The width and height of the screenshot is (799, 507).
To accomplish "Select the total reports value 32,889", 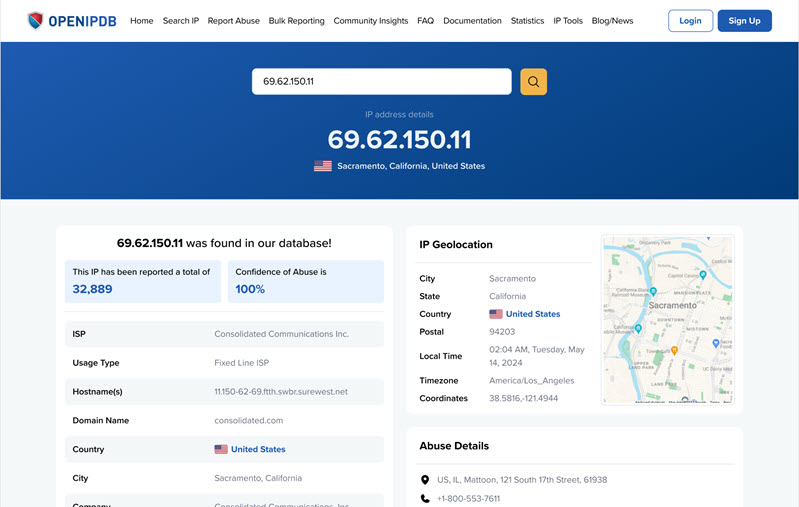I will [92, 289].
